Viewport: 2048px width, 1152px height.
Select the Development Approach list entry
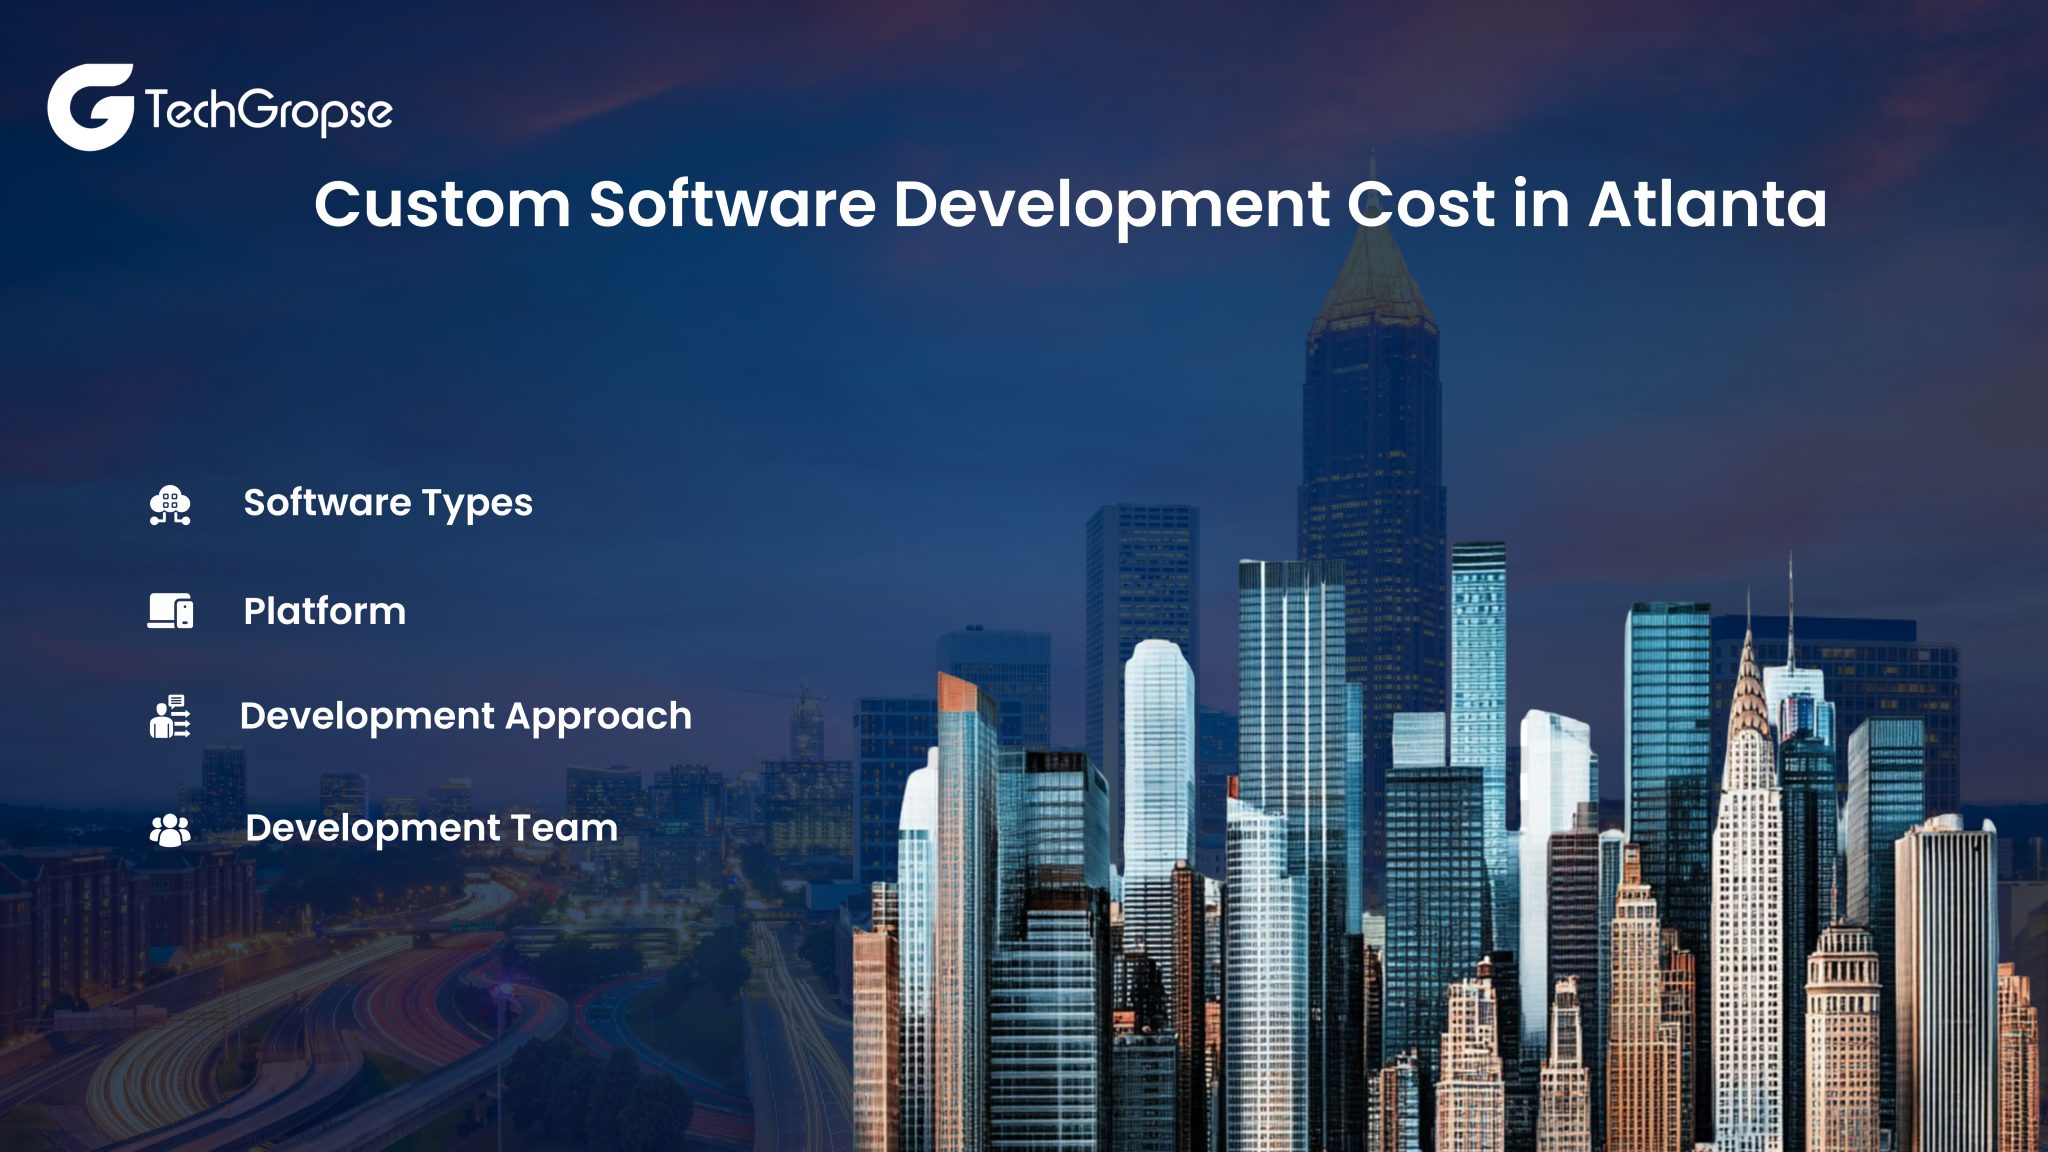(467, 716)
